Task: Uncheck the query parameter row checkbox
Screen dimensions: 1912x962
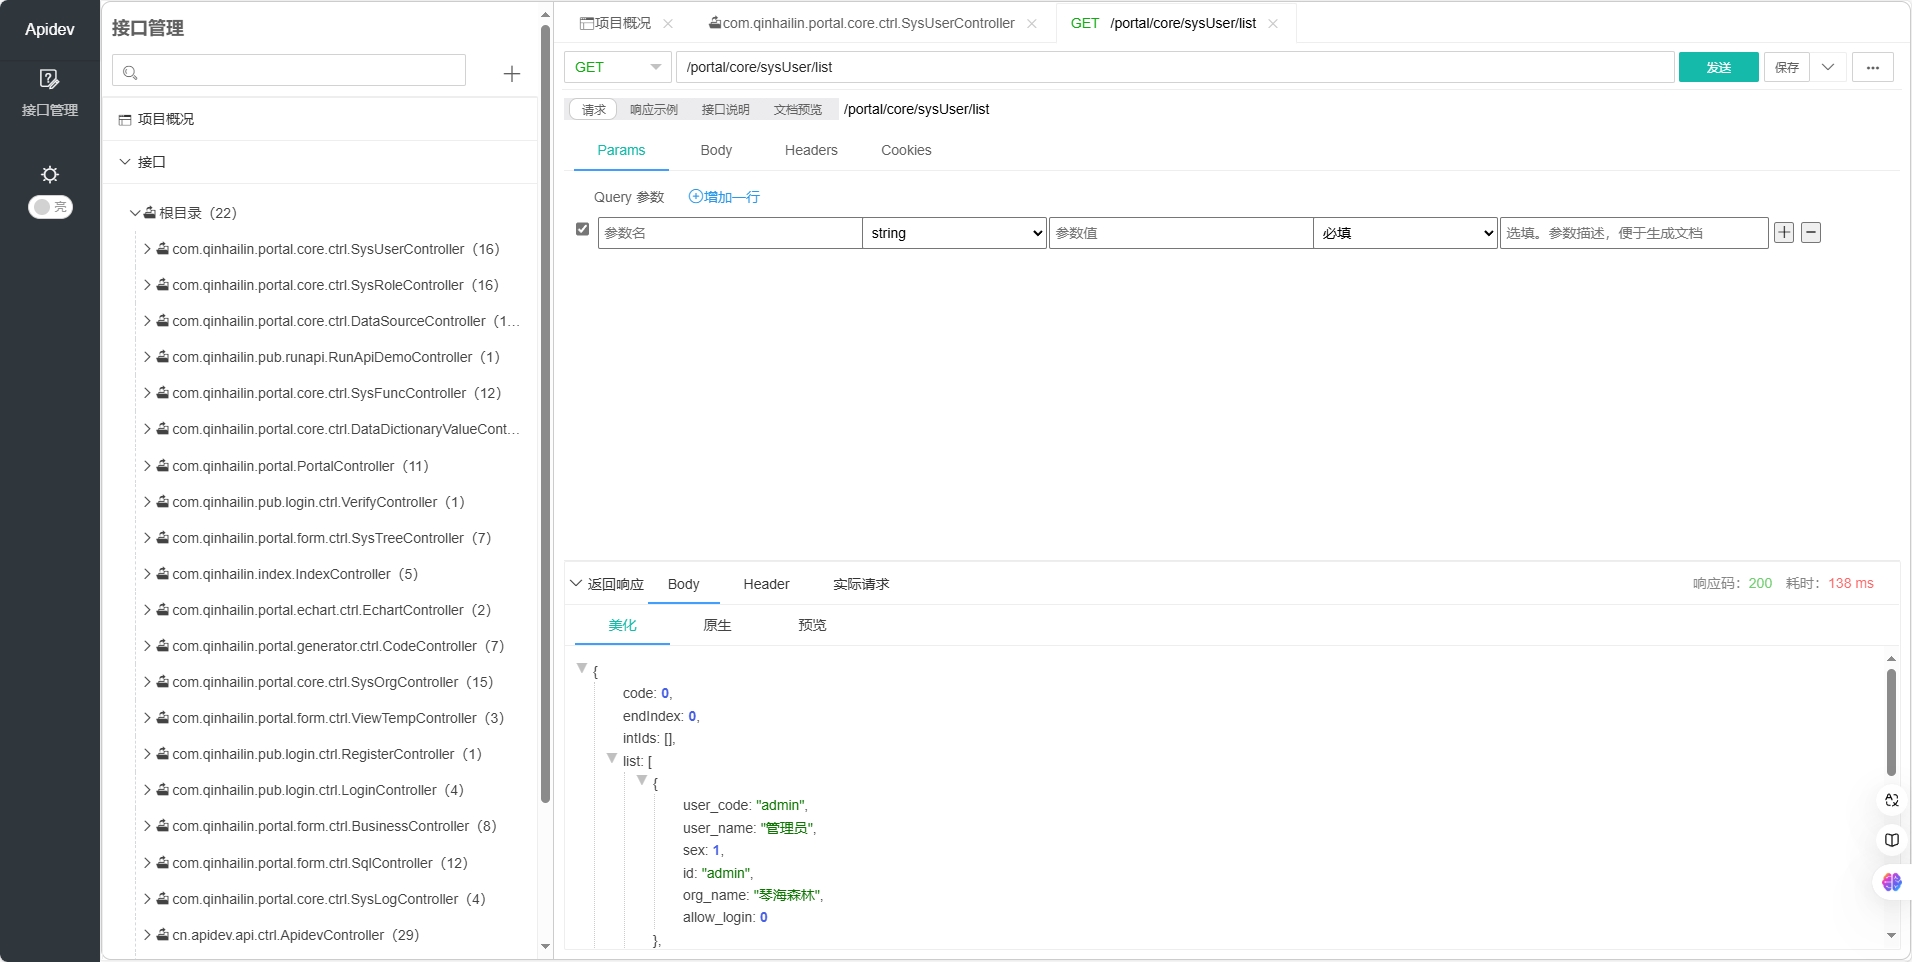Action: click(583, 230)
